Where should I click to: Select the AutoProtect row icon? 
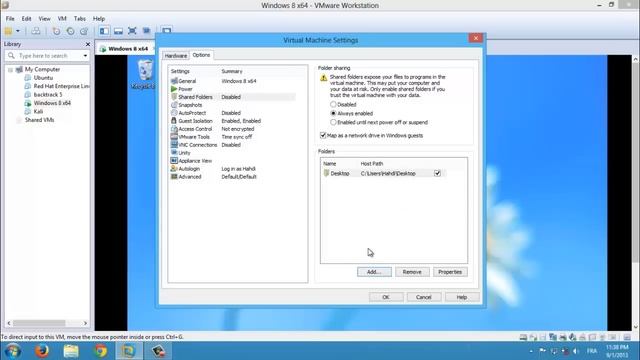click(174, 113)
